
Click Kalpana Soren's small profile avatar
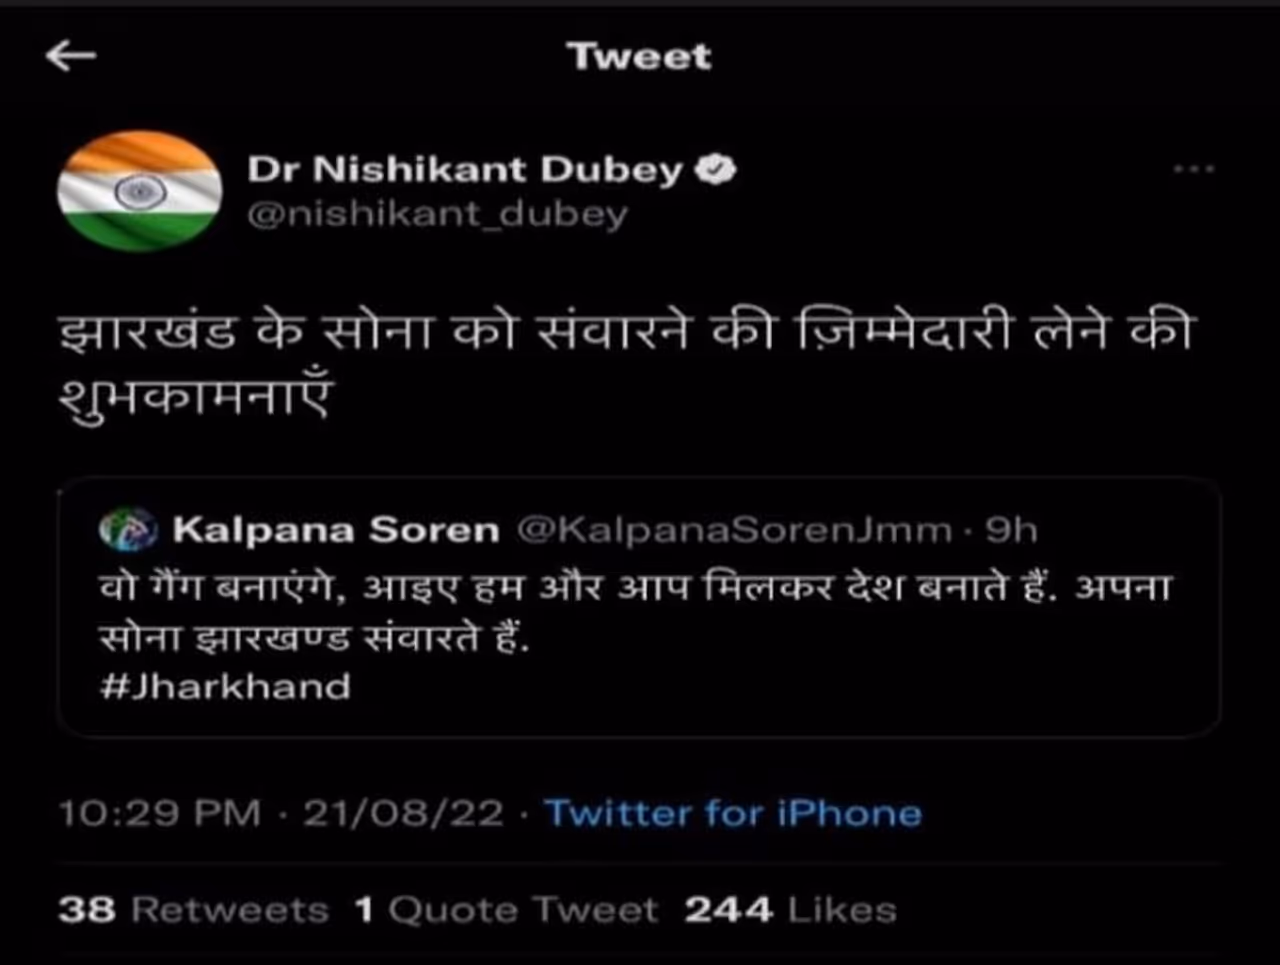click(x=128, y=529)
